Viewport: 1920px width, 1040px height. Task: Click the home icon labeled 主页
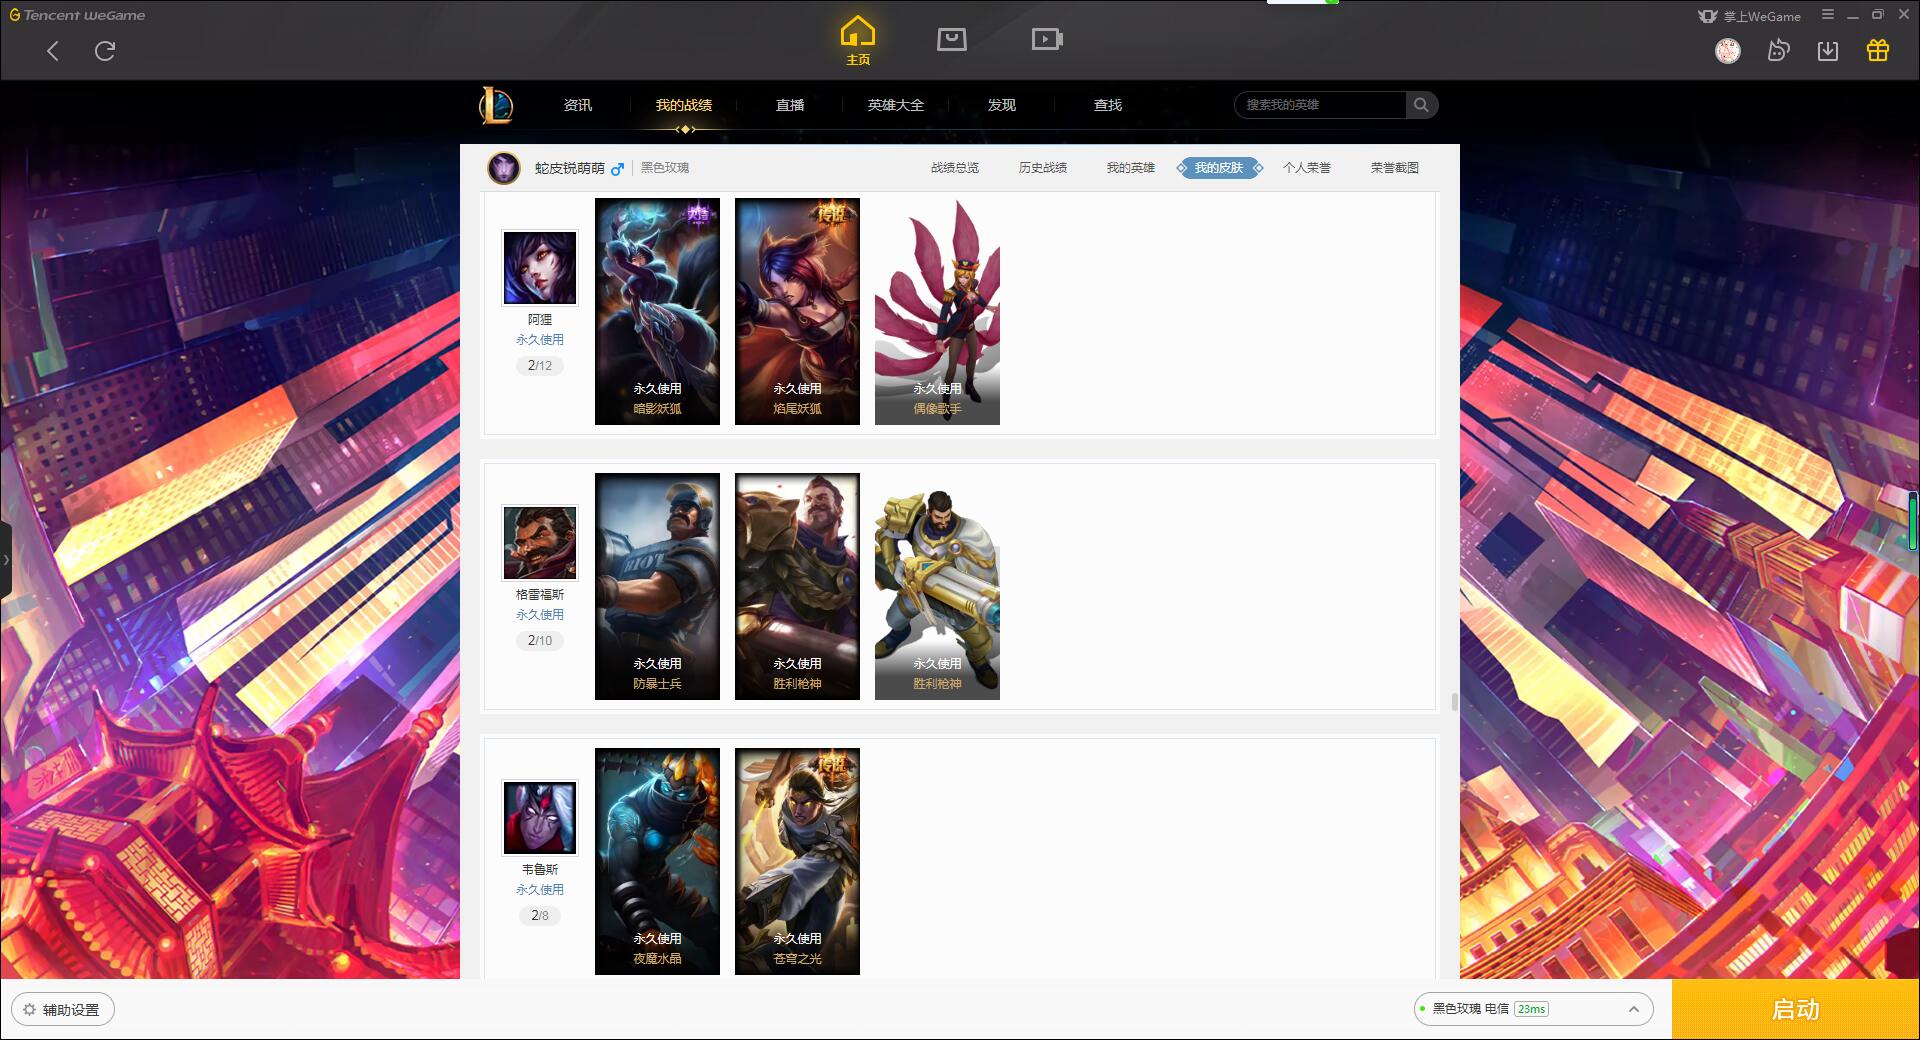pos(858,40)
